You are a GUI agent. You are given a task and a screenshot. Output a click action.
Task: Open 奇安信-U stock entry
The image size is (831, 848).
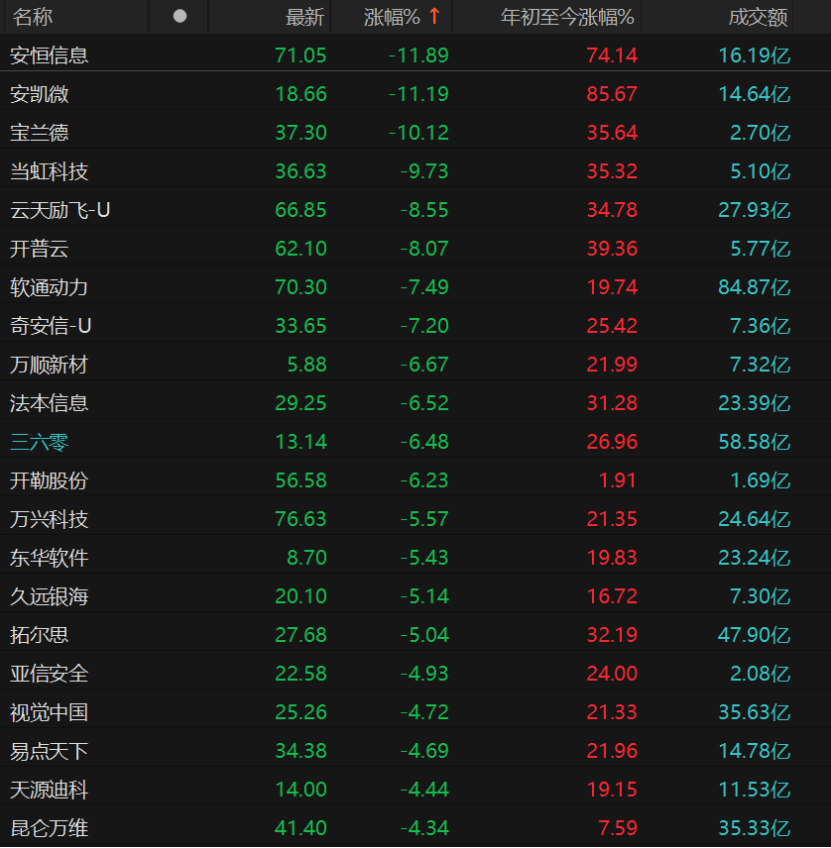(51, 326)
